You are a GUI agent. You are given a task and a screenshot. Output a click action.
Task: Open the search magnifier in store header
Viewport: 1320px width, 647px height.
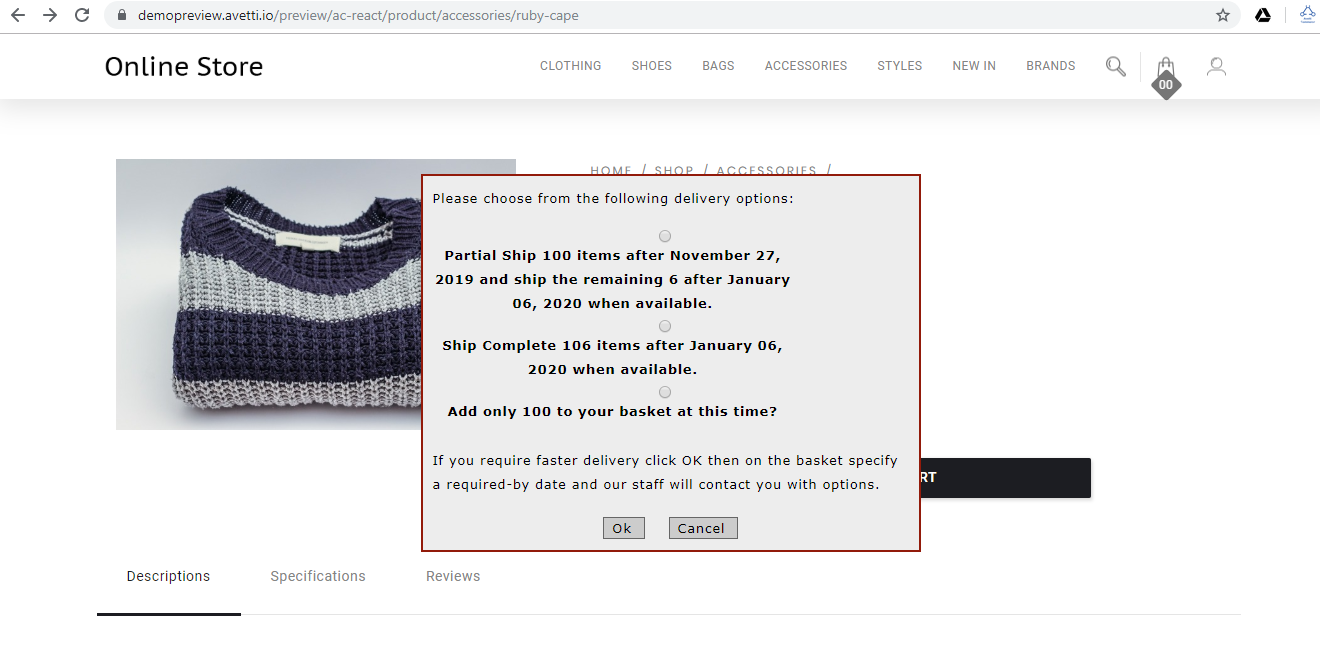point(1116,66)
